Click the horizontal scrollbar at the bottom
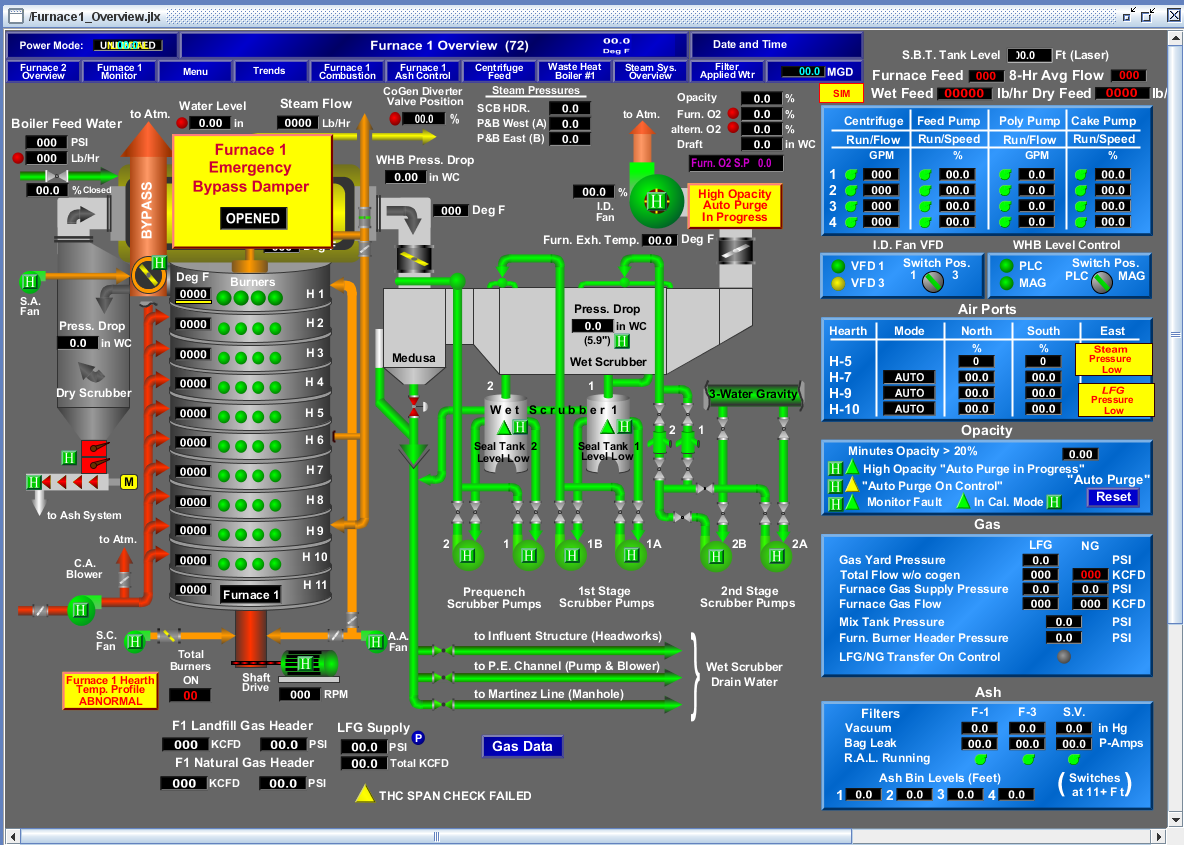 (436, 836)
